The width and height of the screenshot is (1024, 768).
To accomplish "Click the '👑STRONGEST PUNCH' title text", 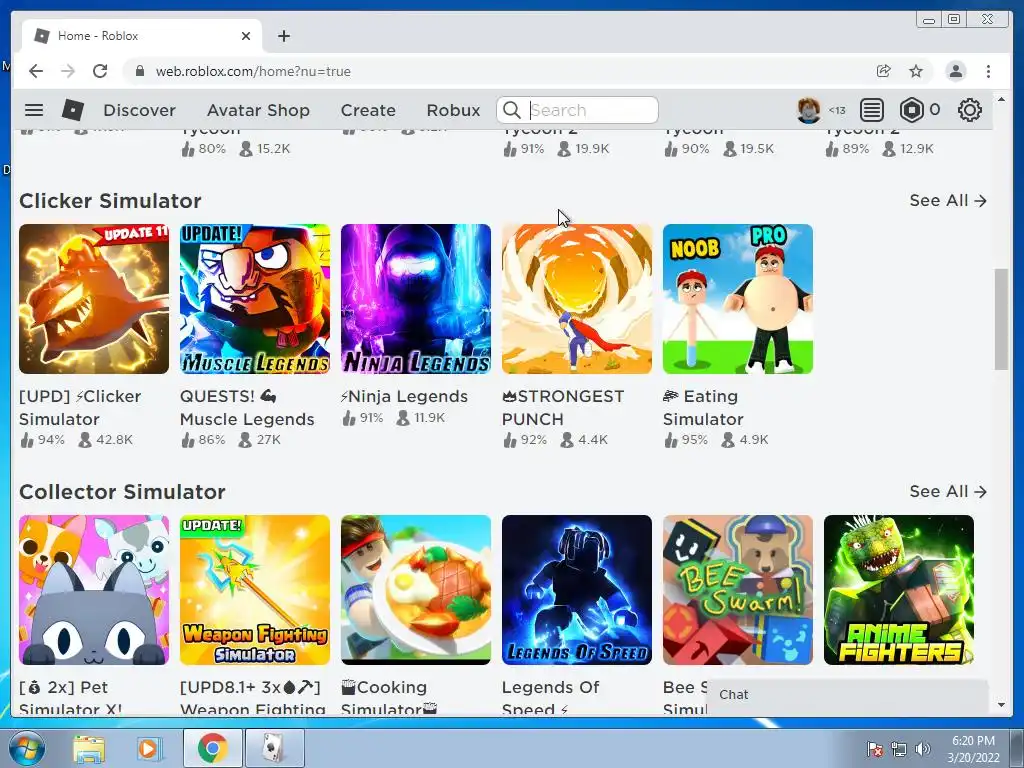I will 563,408.
